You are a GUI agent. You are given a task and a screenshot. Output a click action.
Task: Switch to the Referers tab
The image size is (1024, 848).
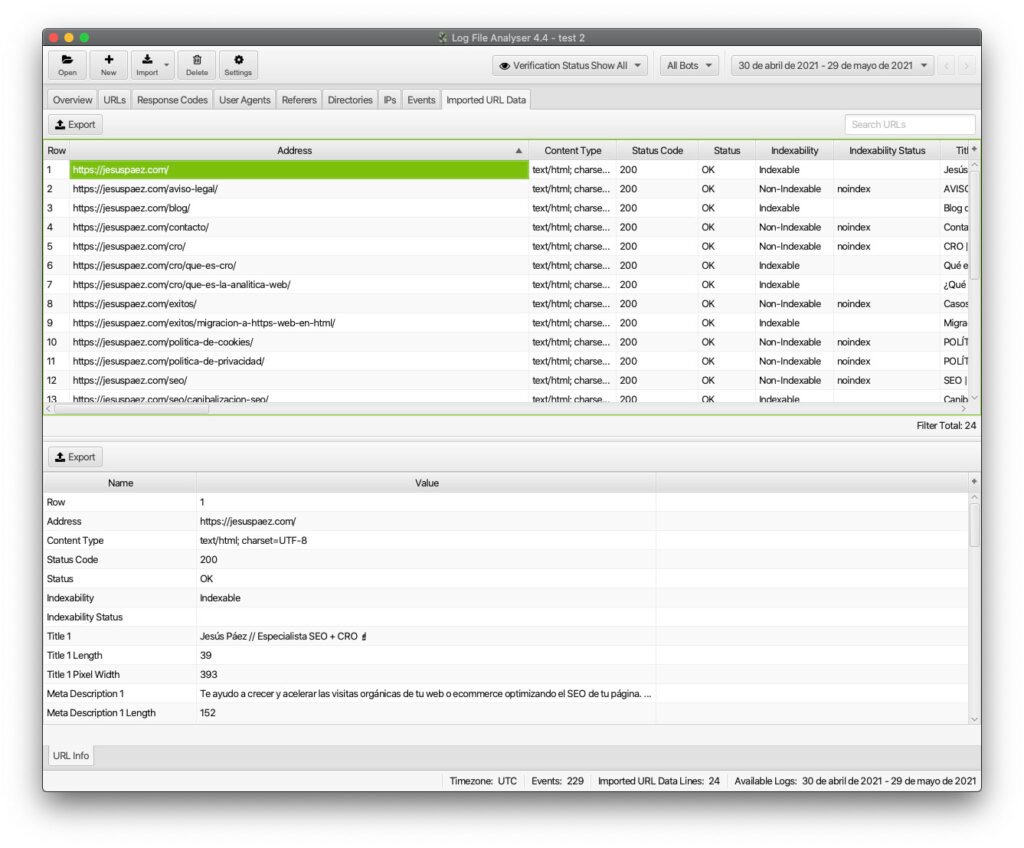click(299, 100)
